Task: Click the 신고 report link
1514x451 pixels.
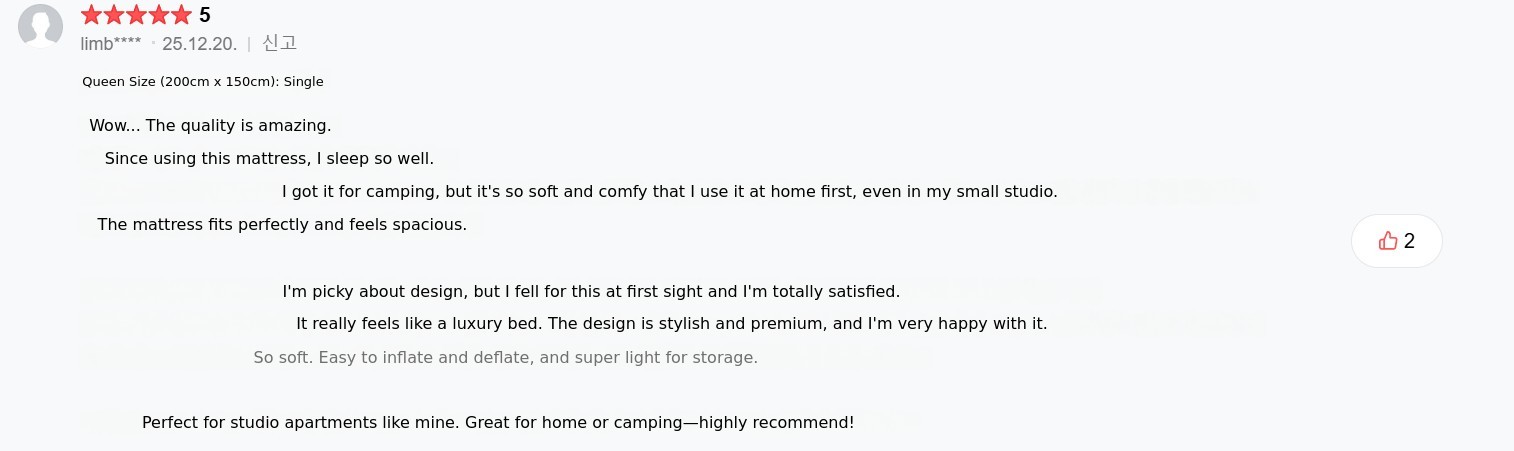Action: 279,43
